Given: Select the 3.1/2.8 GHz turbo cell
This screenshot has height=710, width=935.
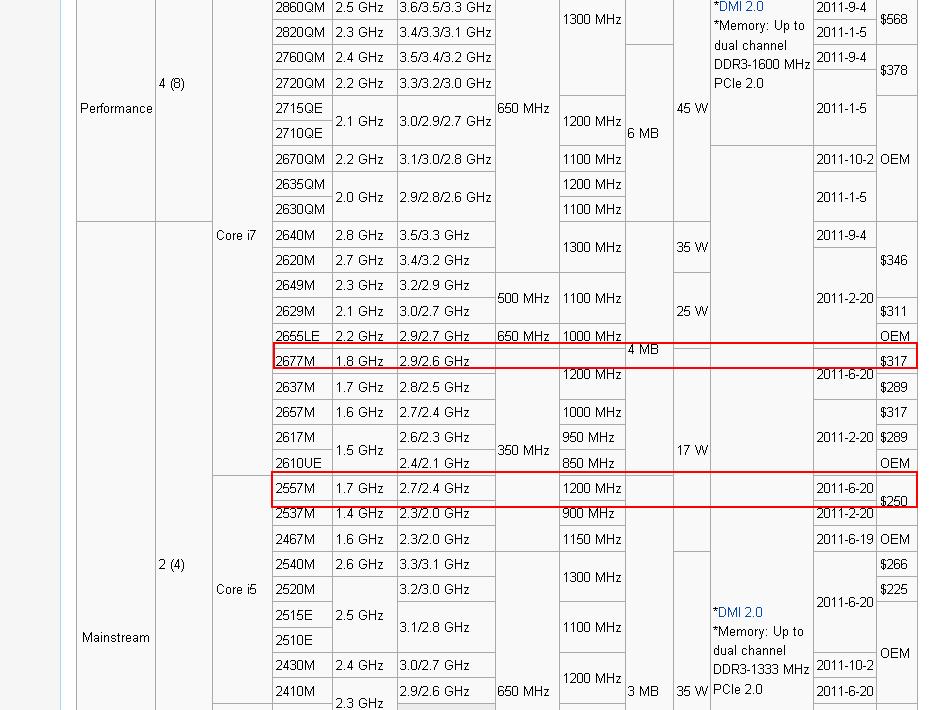Looking at the screenshot, I should [446, 627].
